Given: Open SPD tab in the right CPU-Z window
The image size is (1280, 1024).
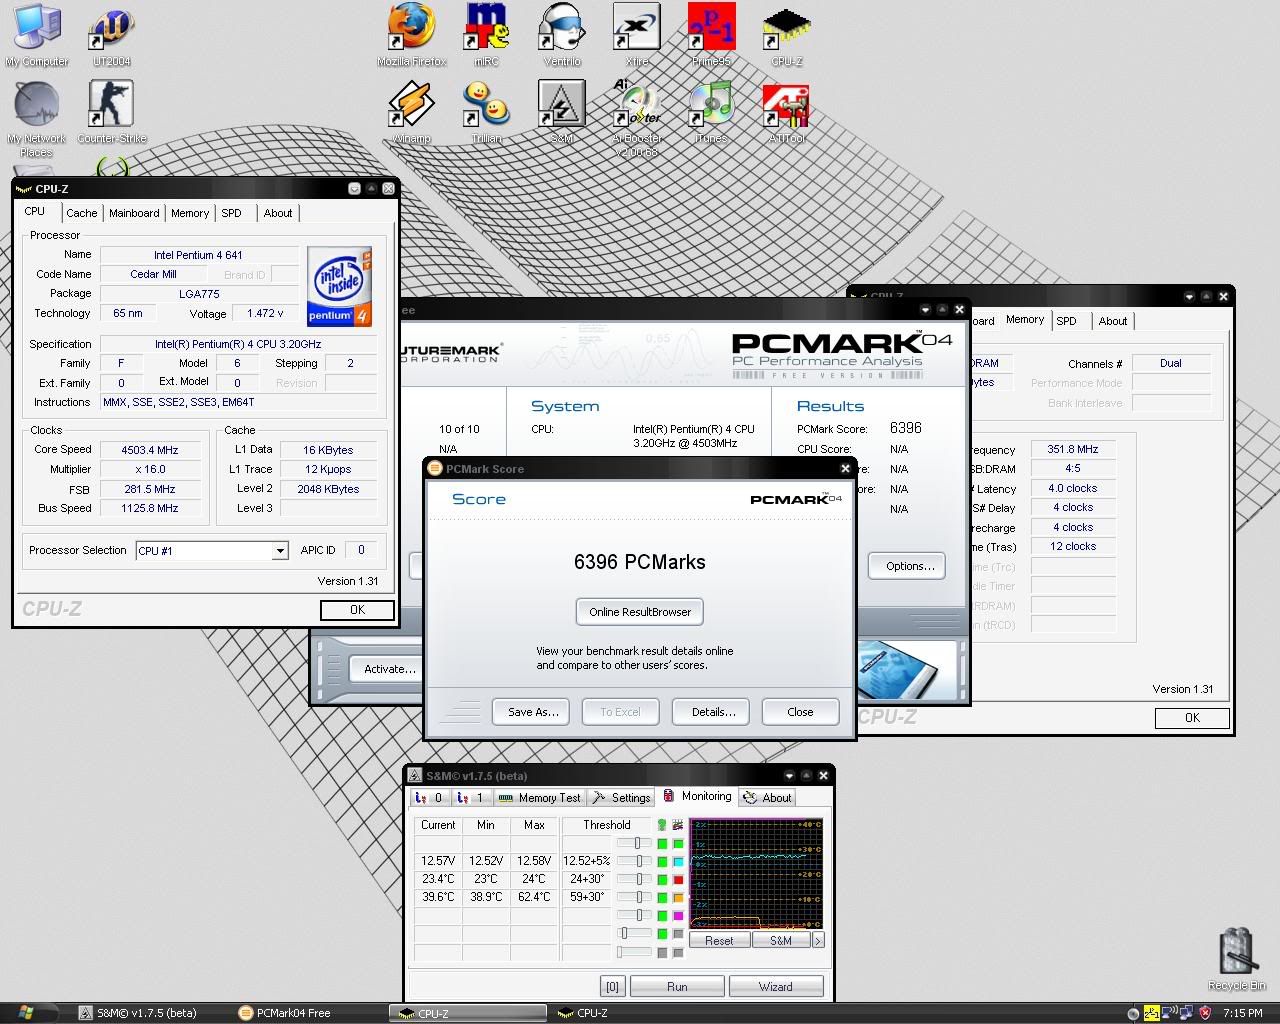Looking at the screenshot, I should (x=1067, y=321).
